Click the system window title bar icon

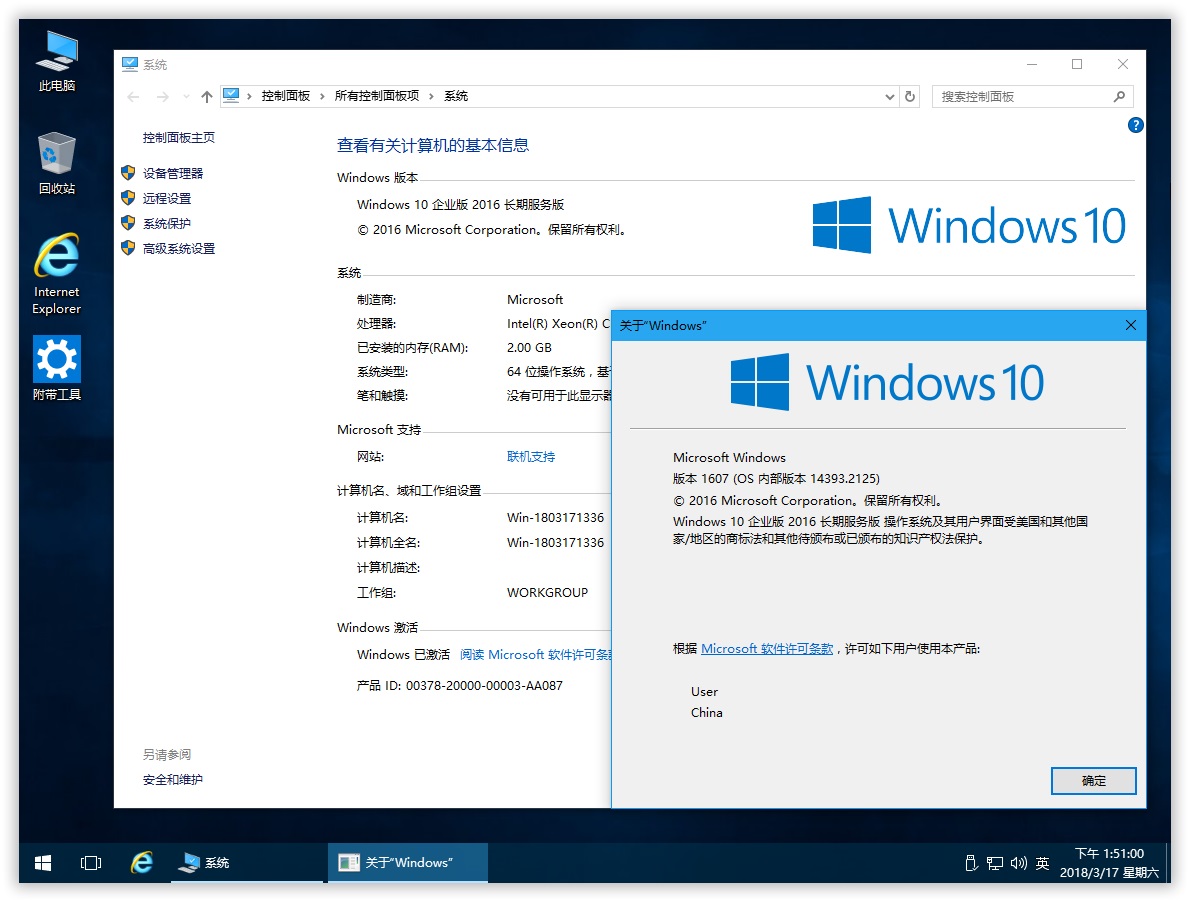tap(130, 64)
